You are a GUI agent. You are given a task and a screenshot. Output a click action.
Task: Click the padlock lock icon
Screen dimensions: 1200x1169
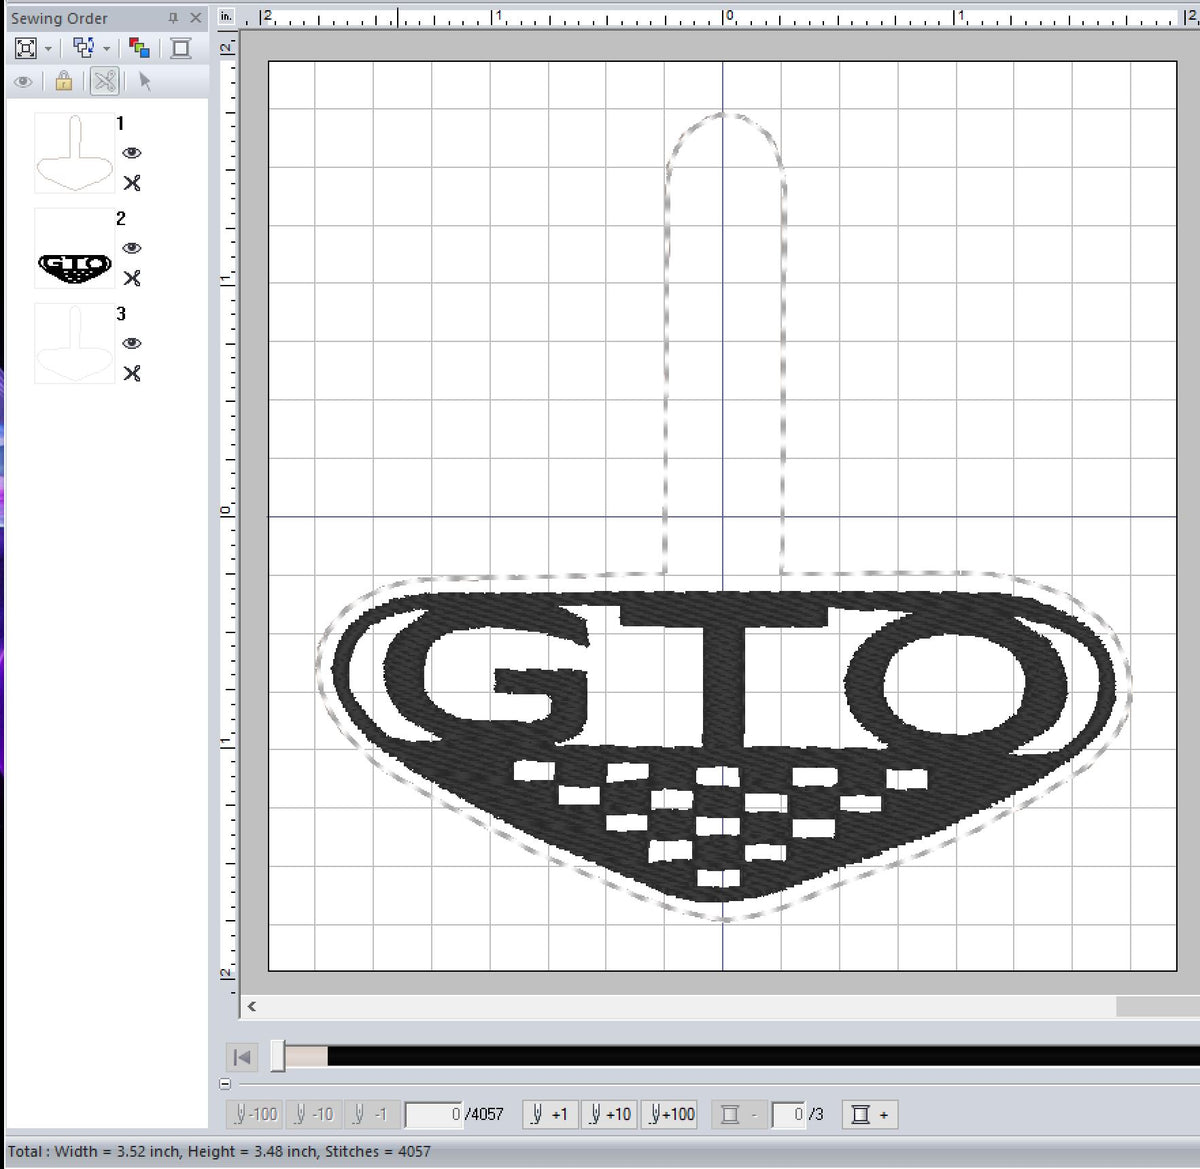click(64, 82)
